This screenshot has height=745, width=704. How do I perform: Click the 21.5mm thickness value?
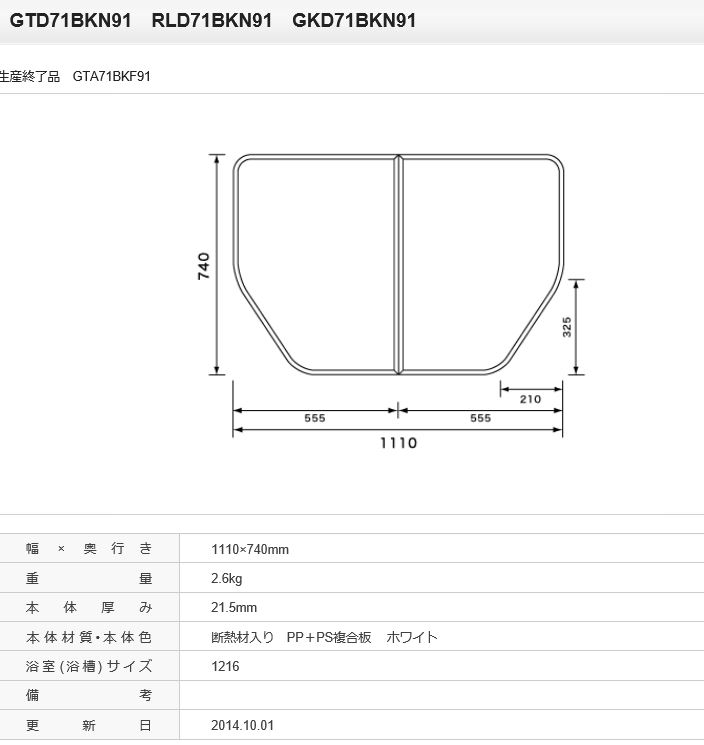234,607
